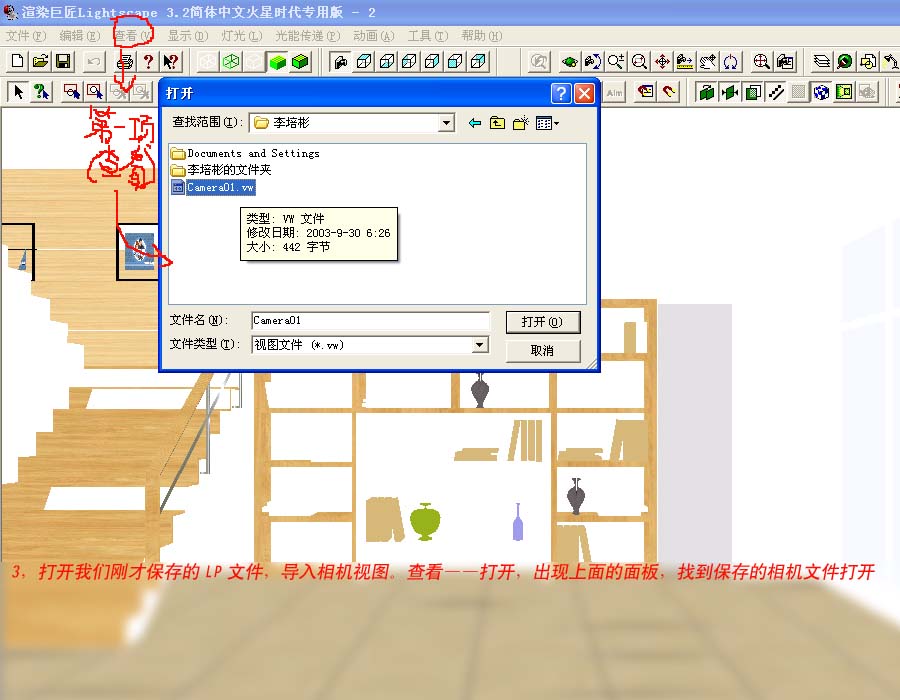Screen dimensions: 900x700
Task: Toggle the blending overlapped squares button
Action: [752, 92]
